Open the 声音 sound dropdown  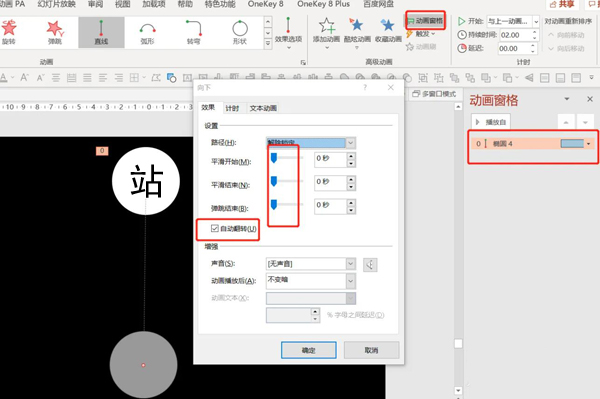click(350, 264)
